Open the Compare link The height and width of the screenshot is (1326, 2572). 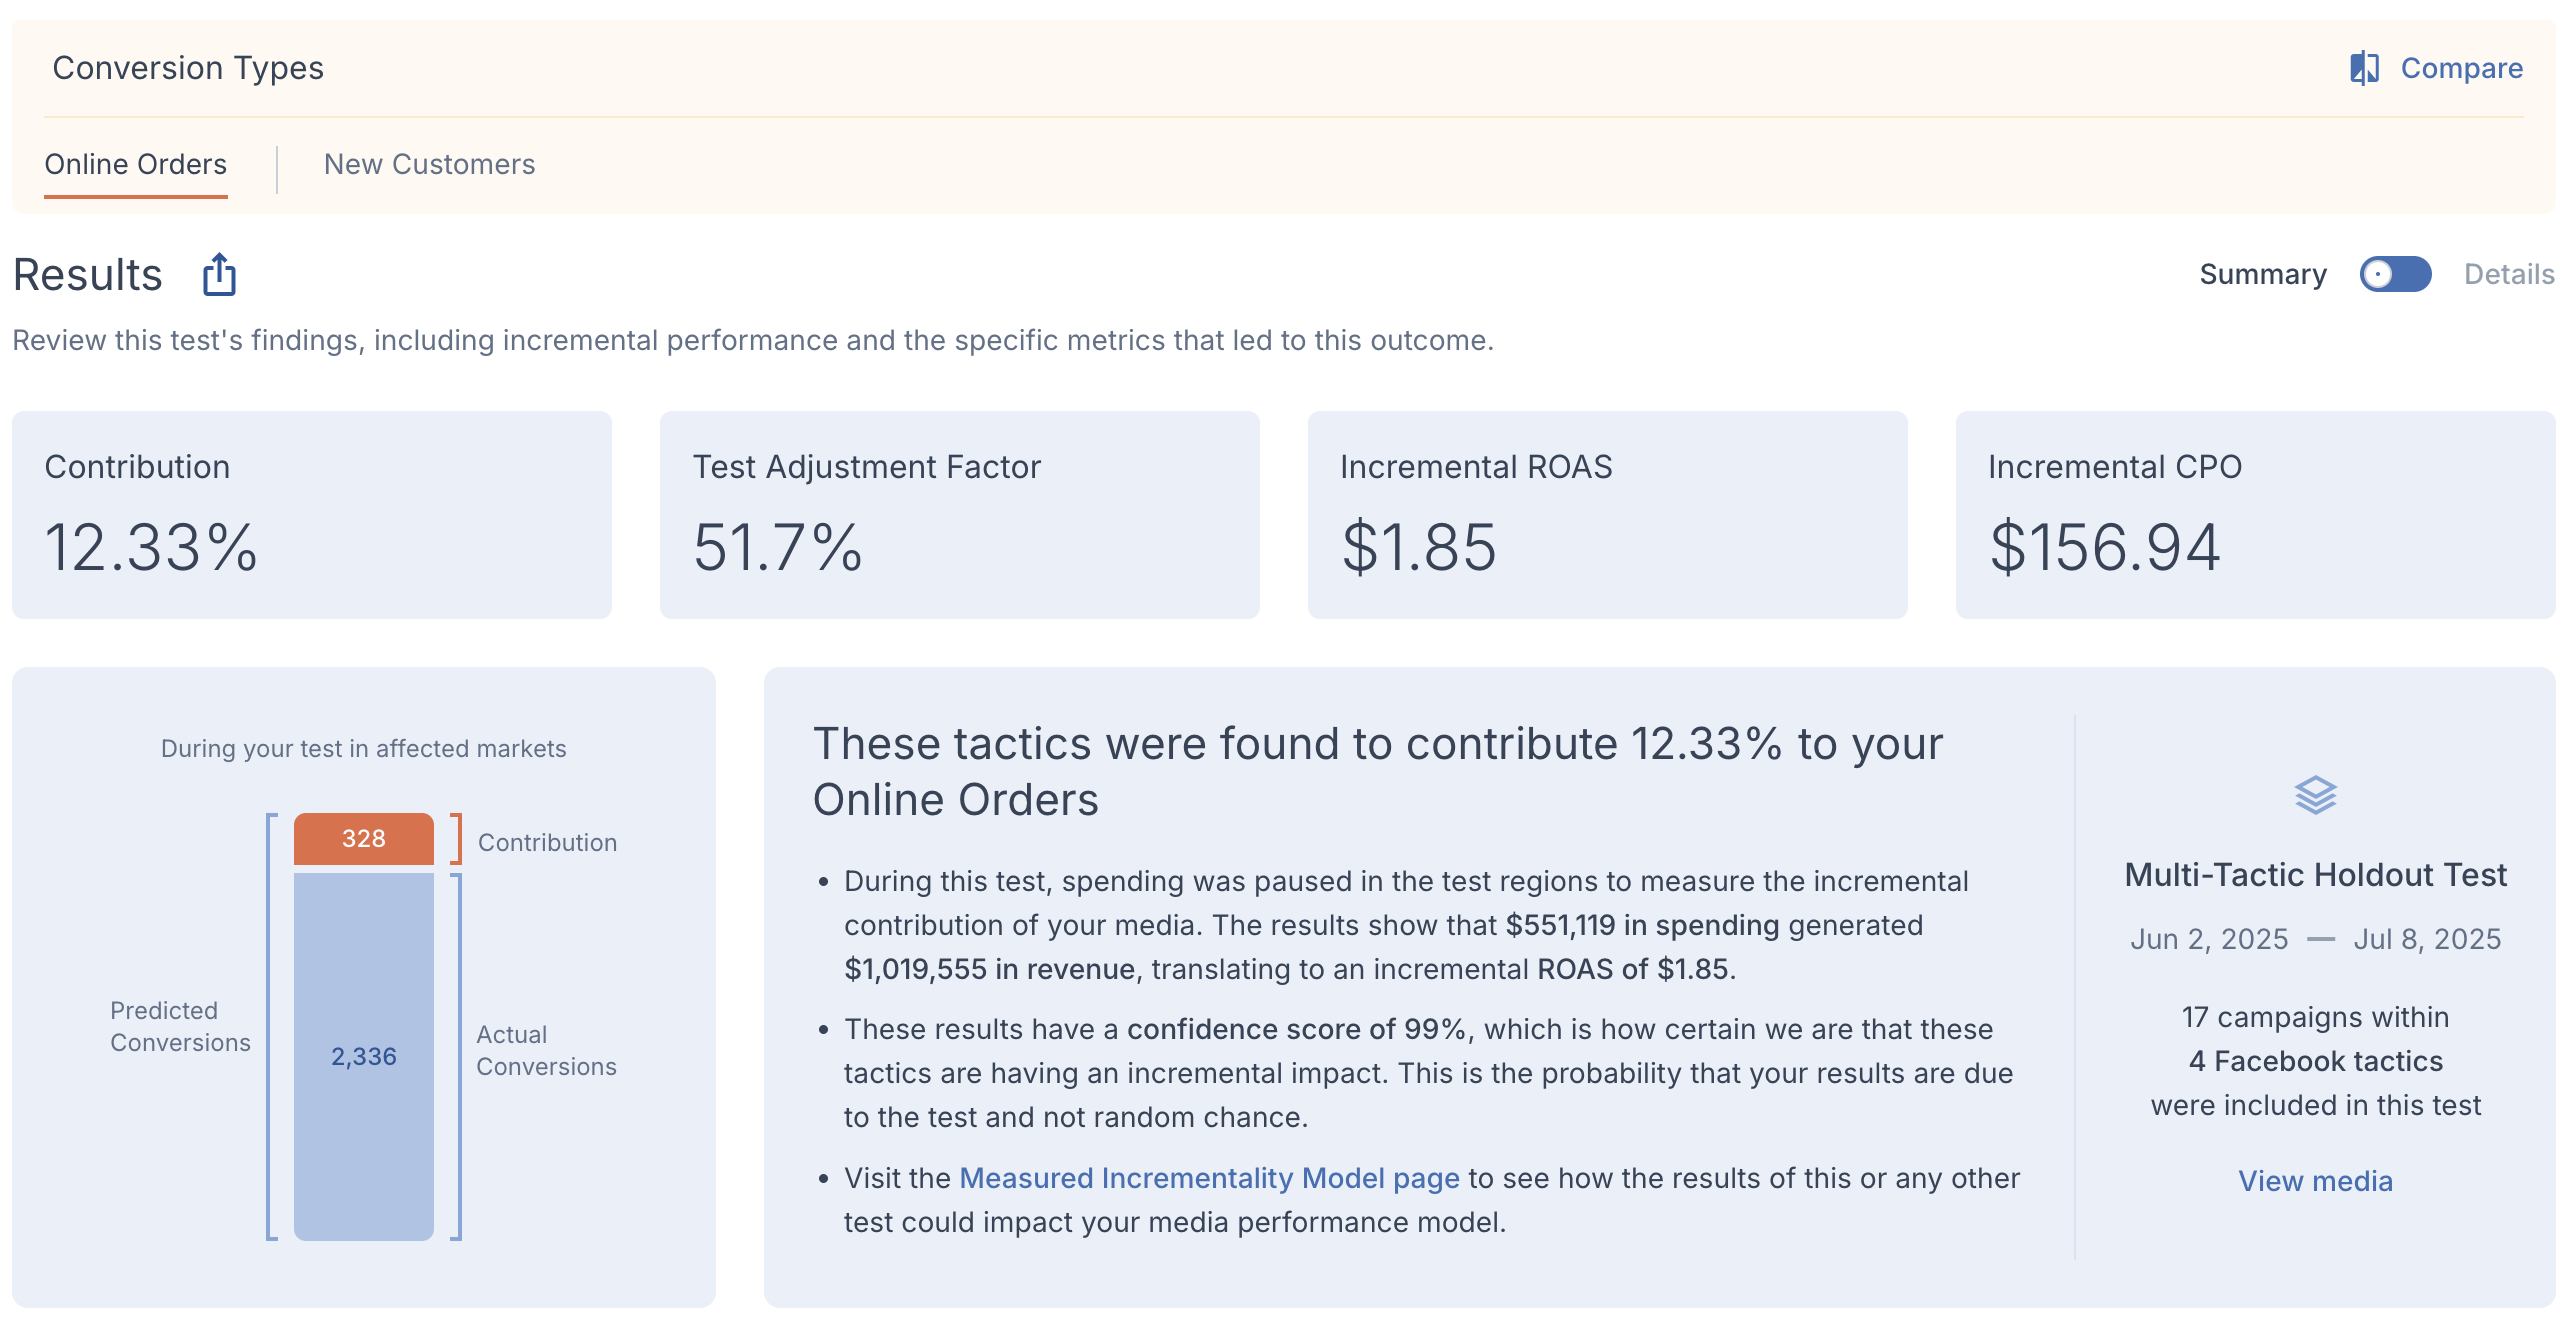click(x=2461, y=68)
